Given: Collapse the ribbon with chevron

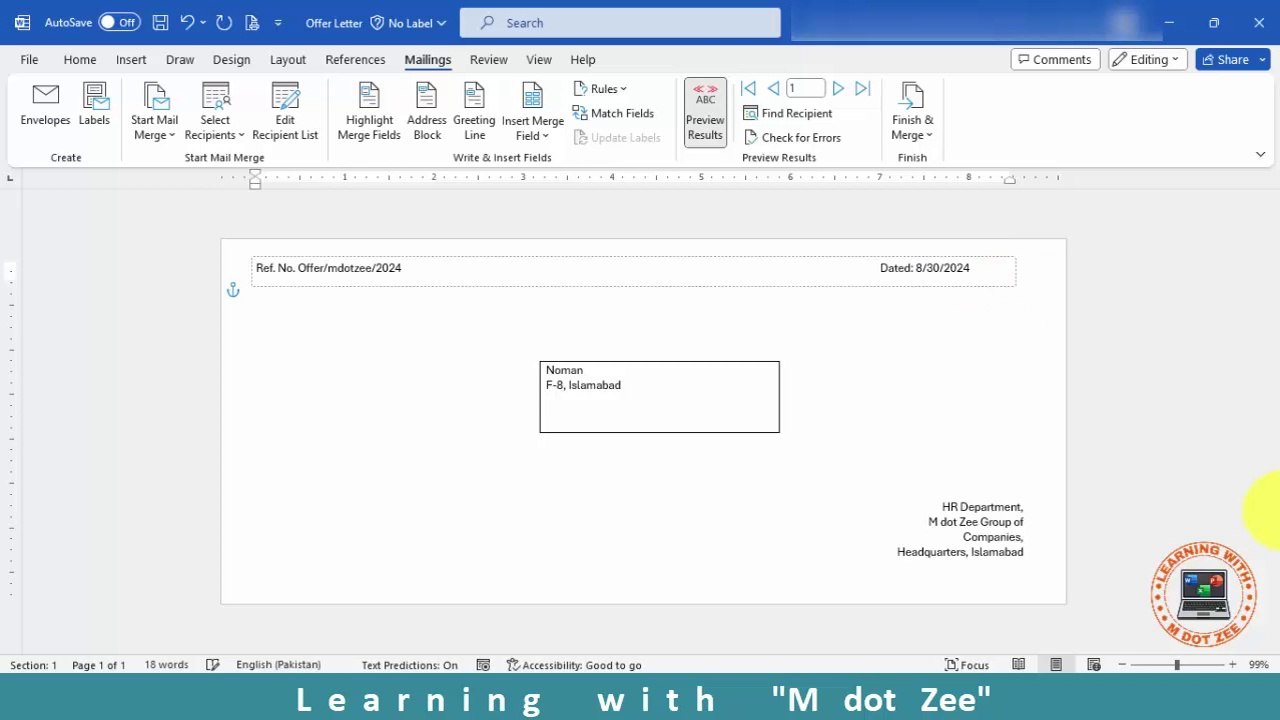Looking at the screenshot, I should (1260, 155).
